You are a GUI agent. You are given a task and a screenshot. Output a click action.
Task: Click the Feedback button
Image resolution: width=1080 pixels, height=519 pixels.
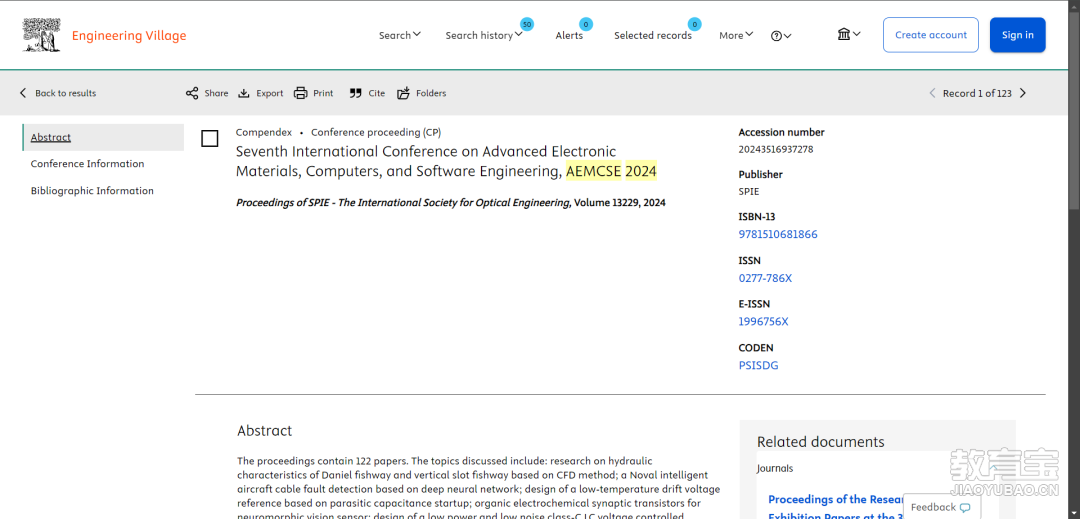pos(941,507)
